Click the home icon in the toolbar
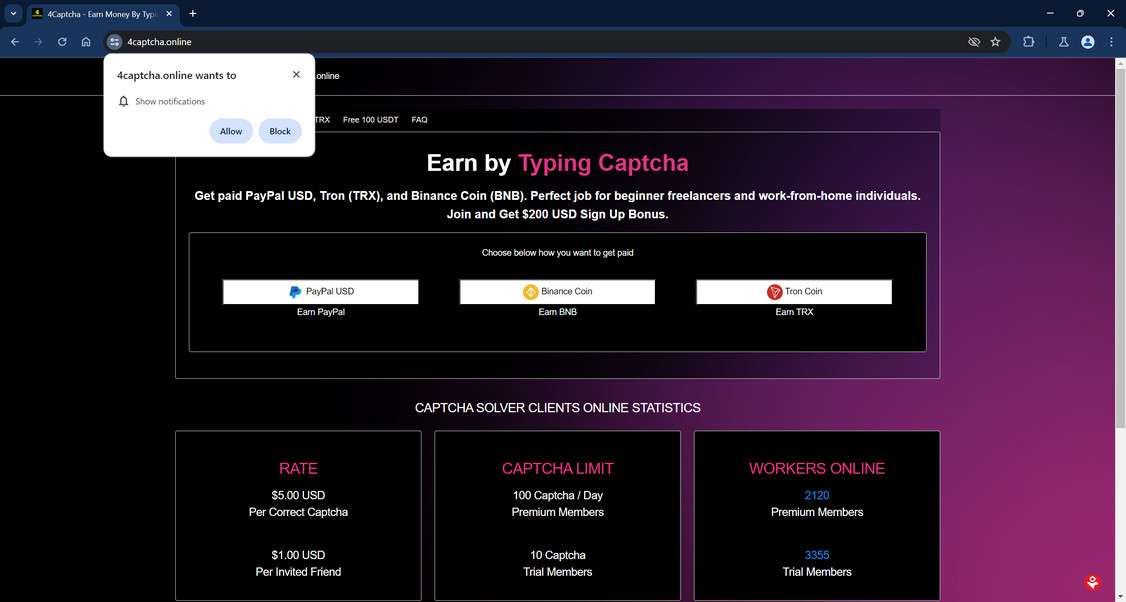1126x602 pixels. (x=85, y=42)
